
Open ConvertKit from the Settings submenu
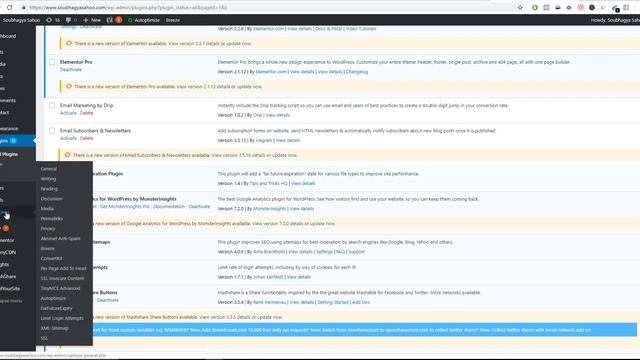tap(51, 258)
